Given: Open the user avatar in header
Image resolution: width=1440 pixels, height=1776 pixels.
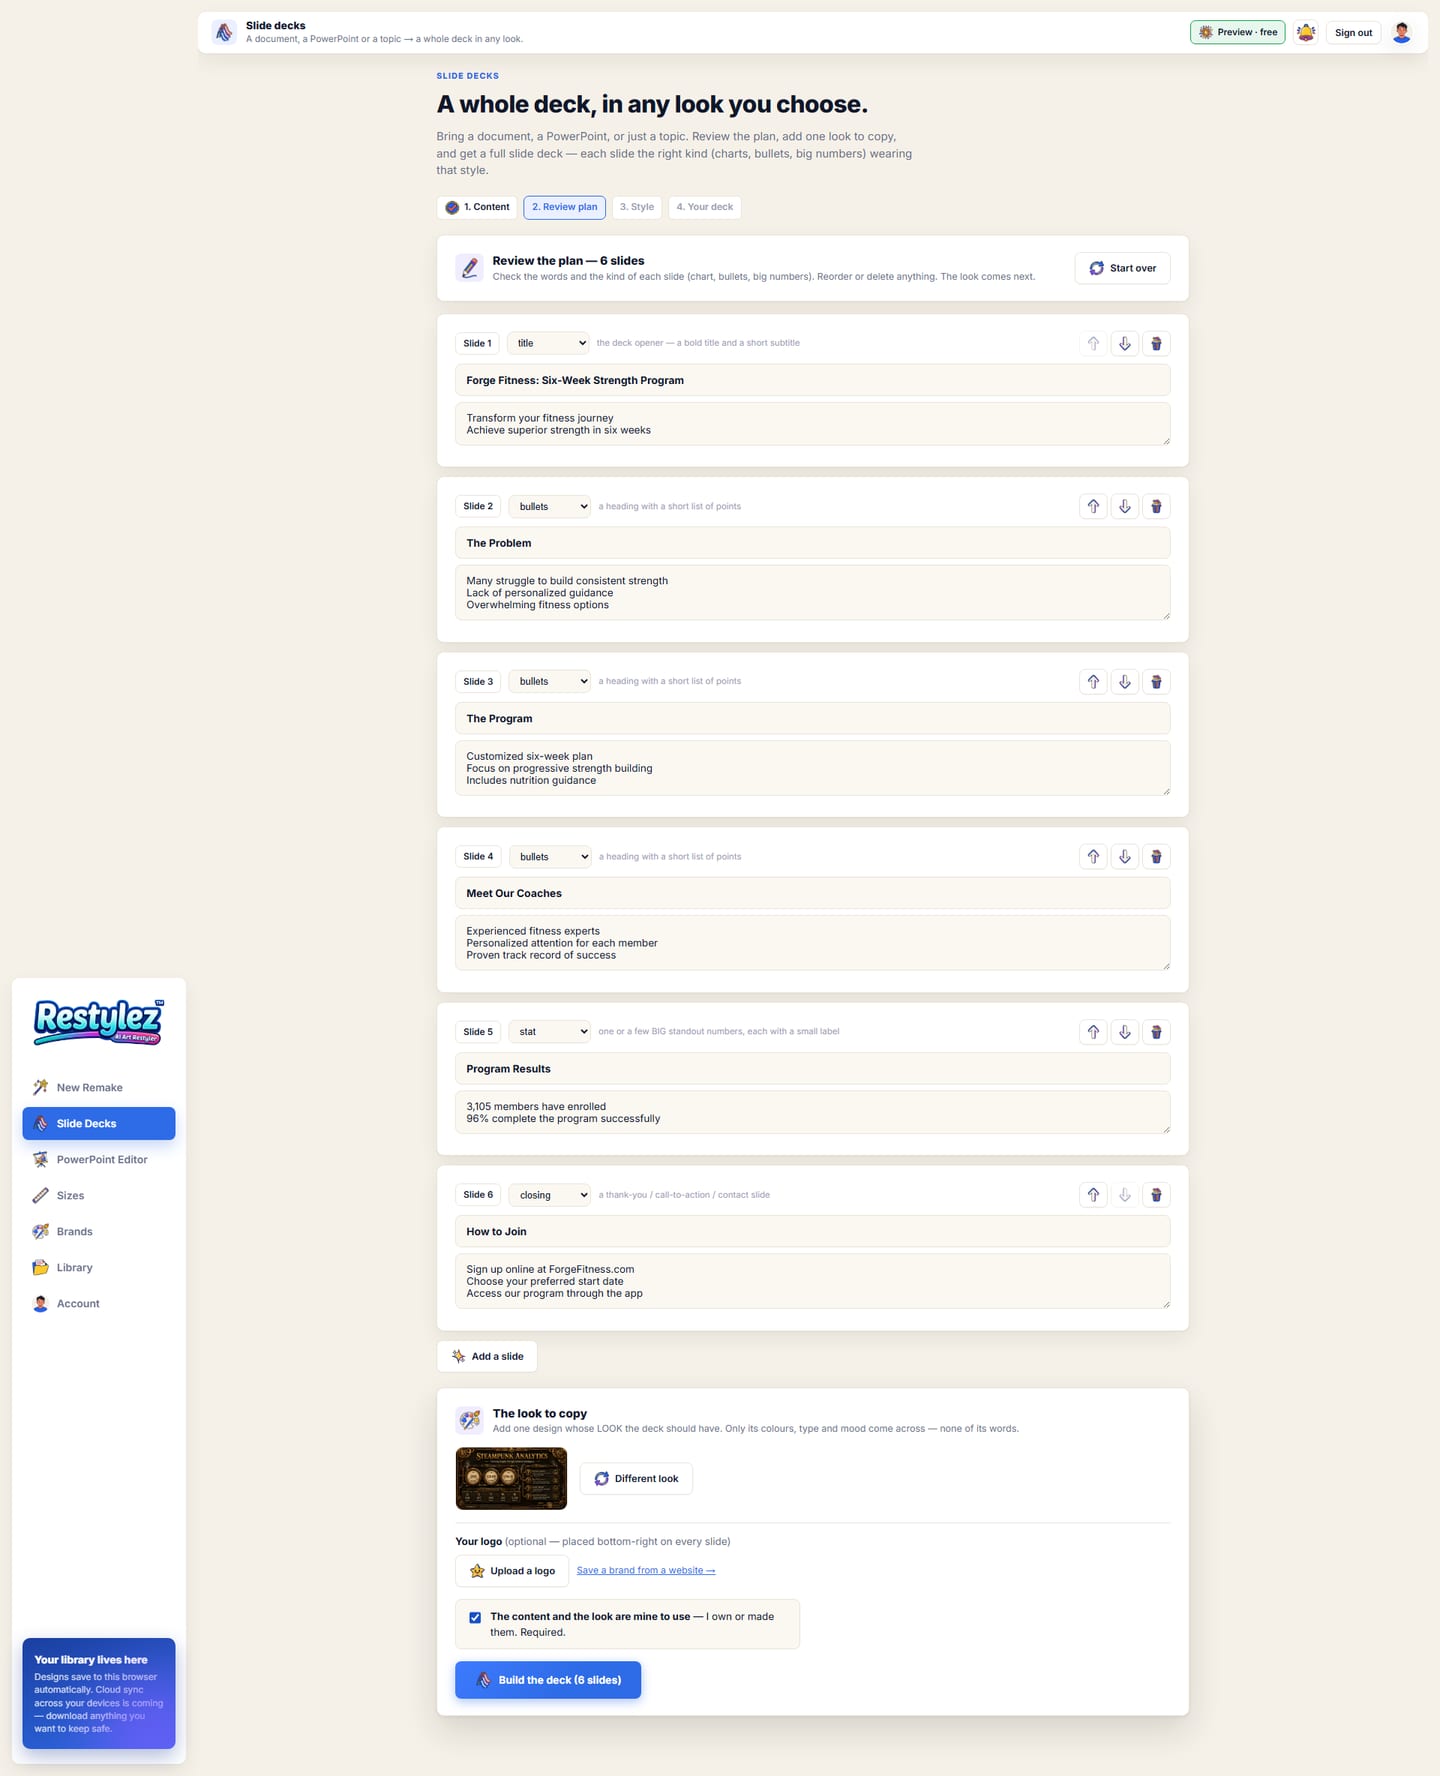Looking at the screenshot, I should (1401, 32).
